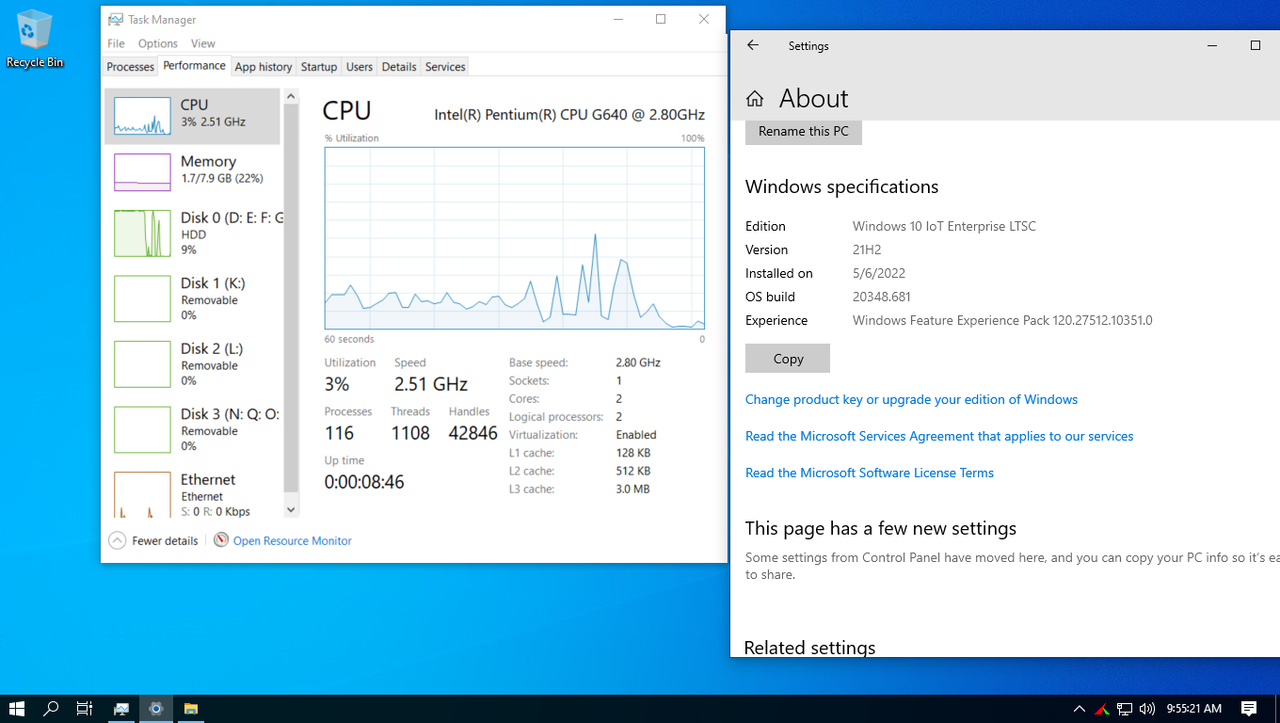The height and width of the screenshot is (723, 1280).
Task: Click the Performance tab
Action: 194,65
